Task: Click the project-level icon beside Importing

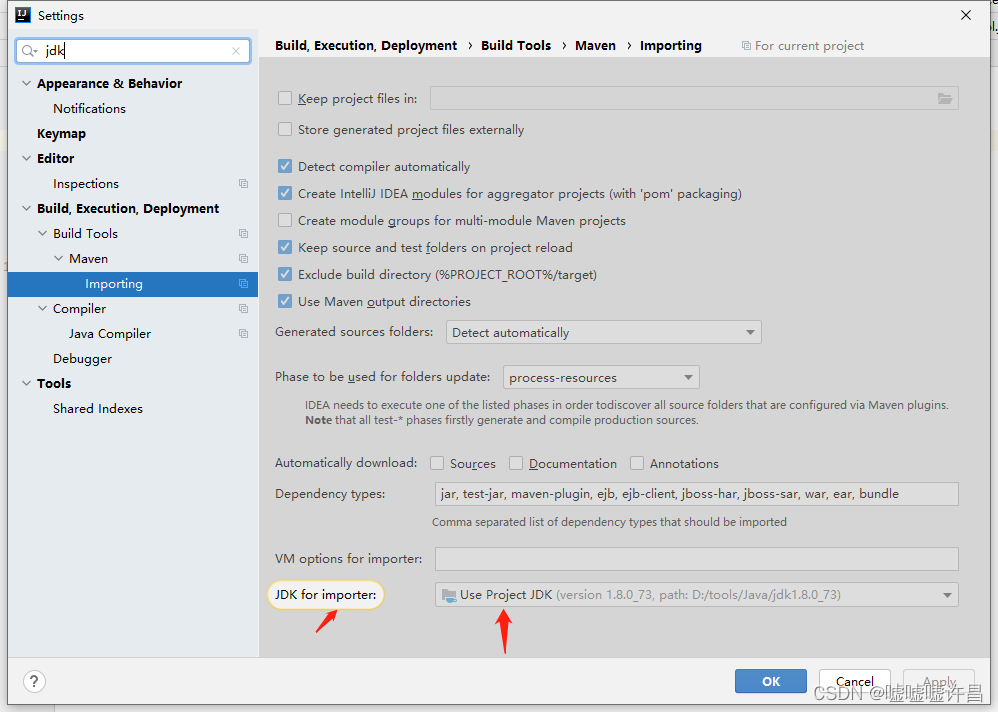Action: (243, 284)
